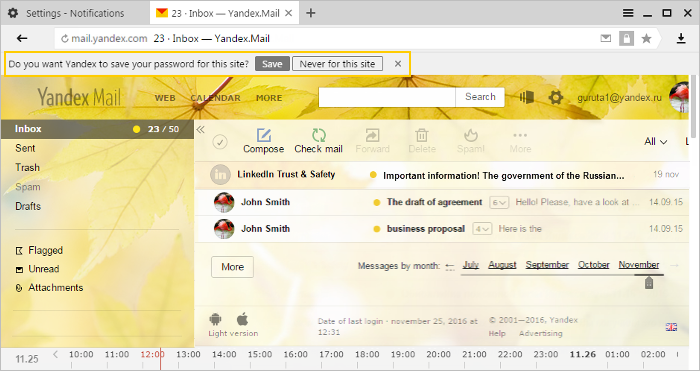
Task: Toggle unread dot on business proposal message
Action: point(377,229)
